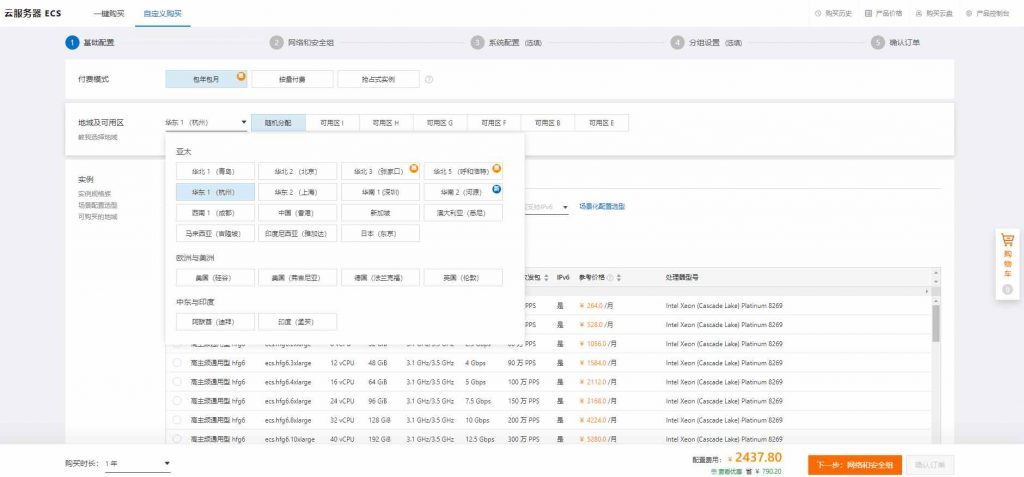Choose region 中国 (香港)

(297, 213)
